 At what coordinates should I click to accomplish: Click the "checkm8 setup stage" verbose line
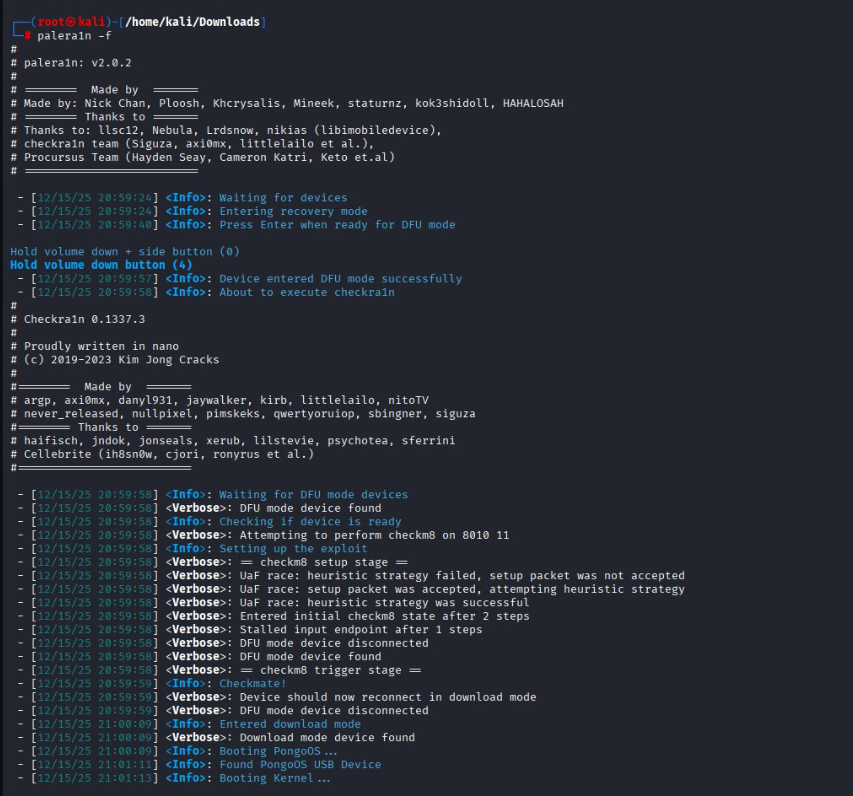(x=324, y=562)
